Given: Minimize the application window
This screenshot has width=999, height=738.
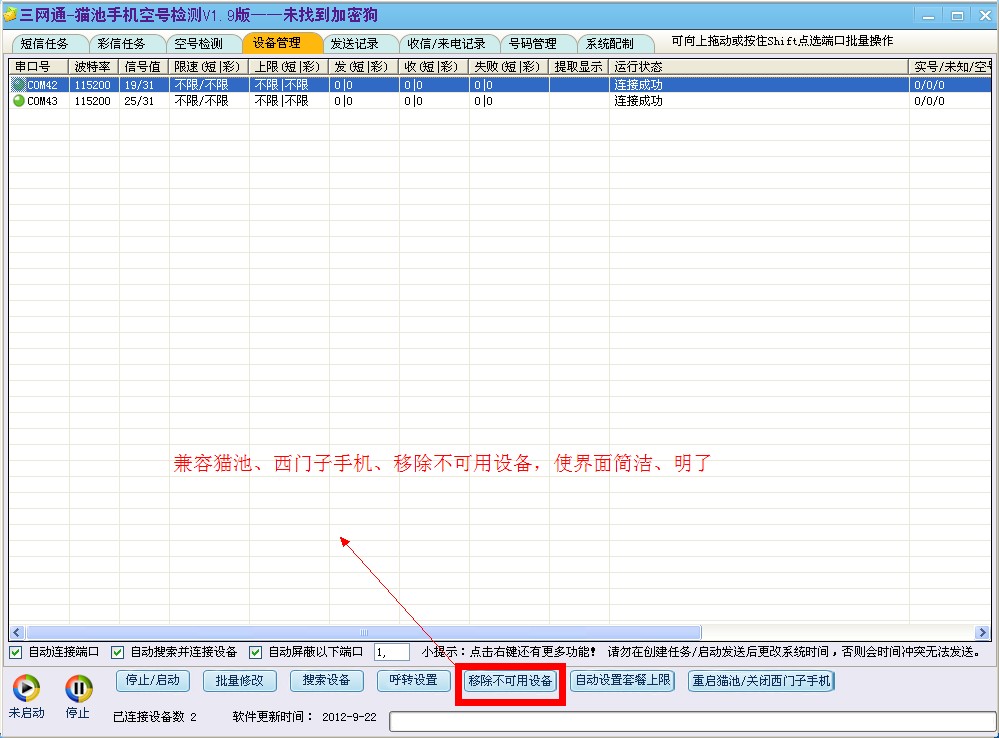Looking at the screenshot, I should (x=928, y=16).
